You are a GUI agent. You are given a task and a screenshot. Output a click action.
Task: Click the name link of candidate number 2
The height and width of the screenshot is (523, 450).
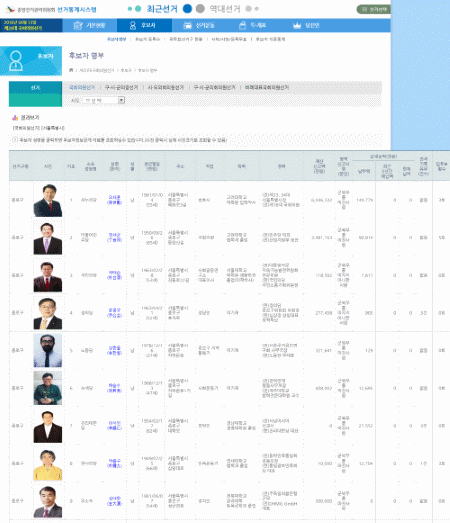click(x=114, y=237)
